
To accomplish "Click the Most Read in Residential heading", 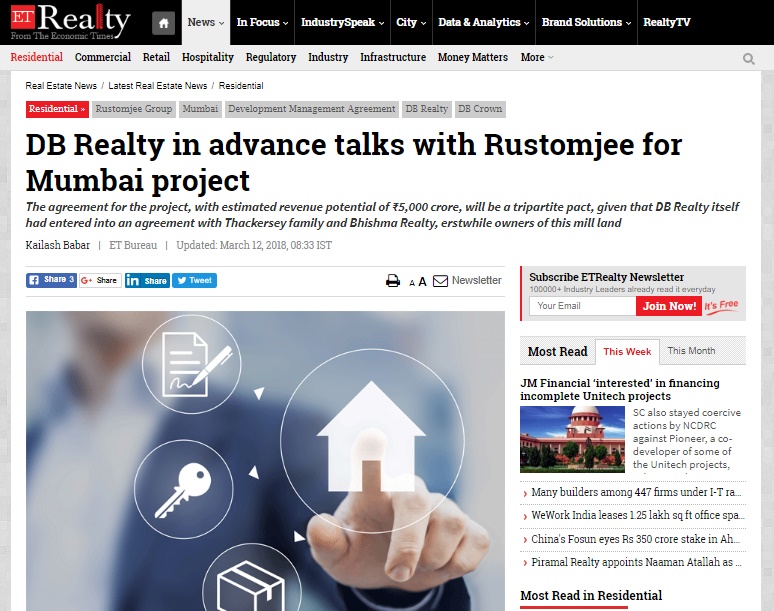I will (x=591, y=596).
